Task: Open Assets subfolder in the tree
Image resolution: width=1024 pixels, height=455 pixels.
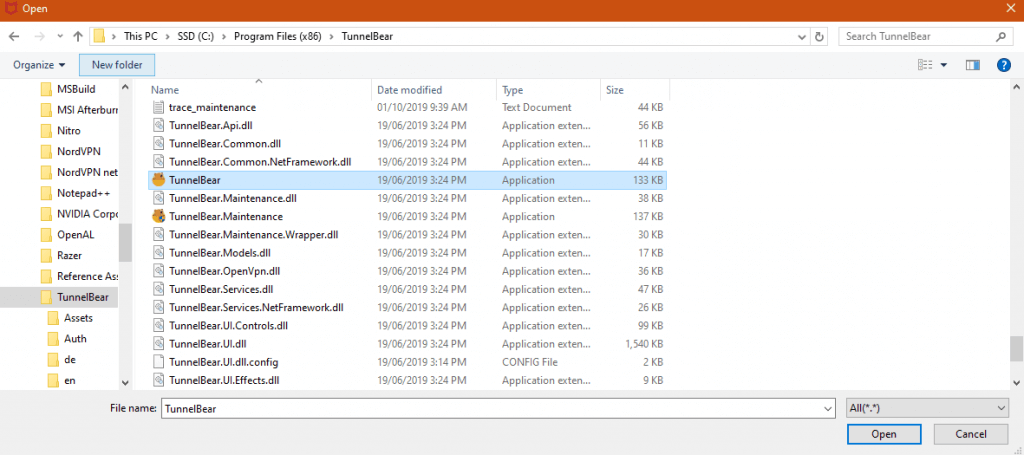Action: pos(71,319)
